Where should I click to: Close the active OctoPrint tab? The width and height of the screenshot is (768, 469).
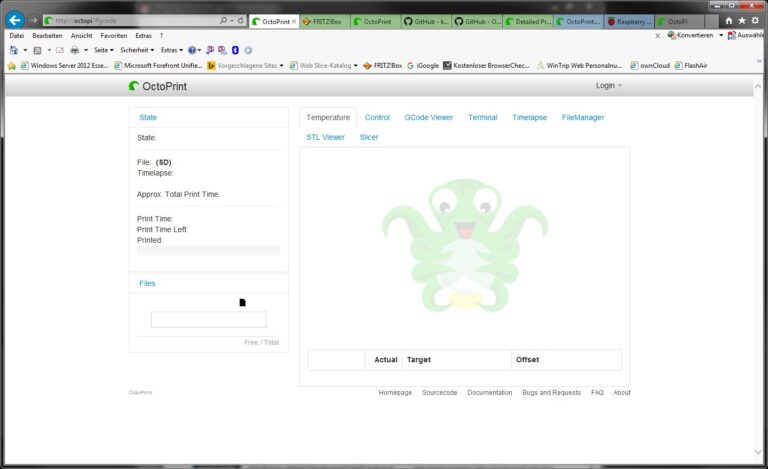click(x=294, y=22)
